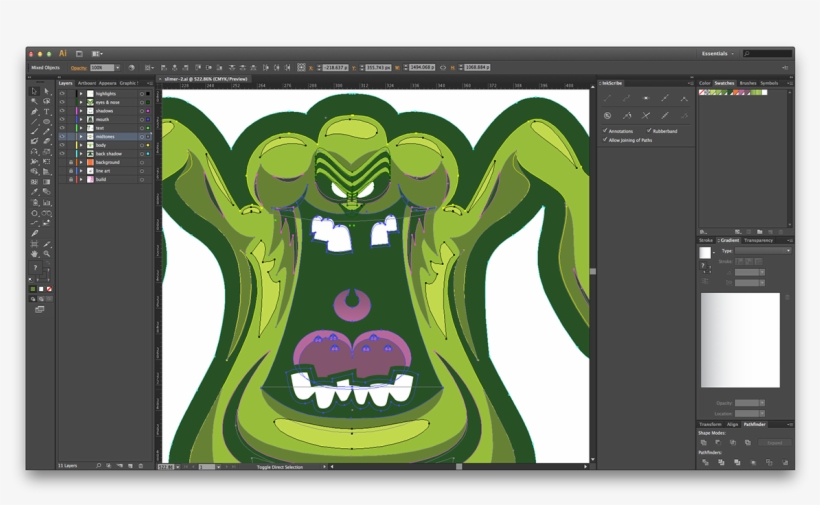Open the Arrange Documents dropdown

97,53
